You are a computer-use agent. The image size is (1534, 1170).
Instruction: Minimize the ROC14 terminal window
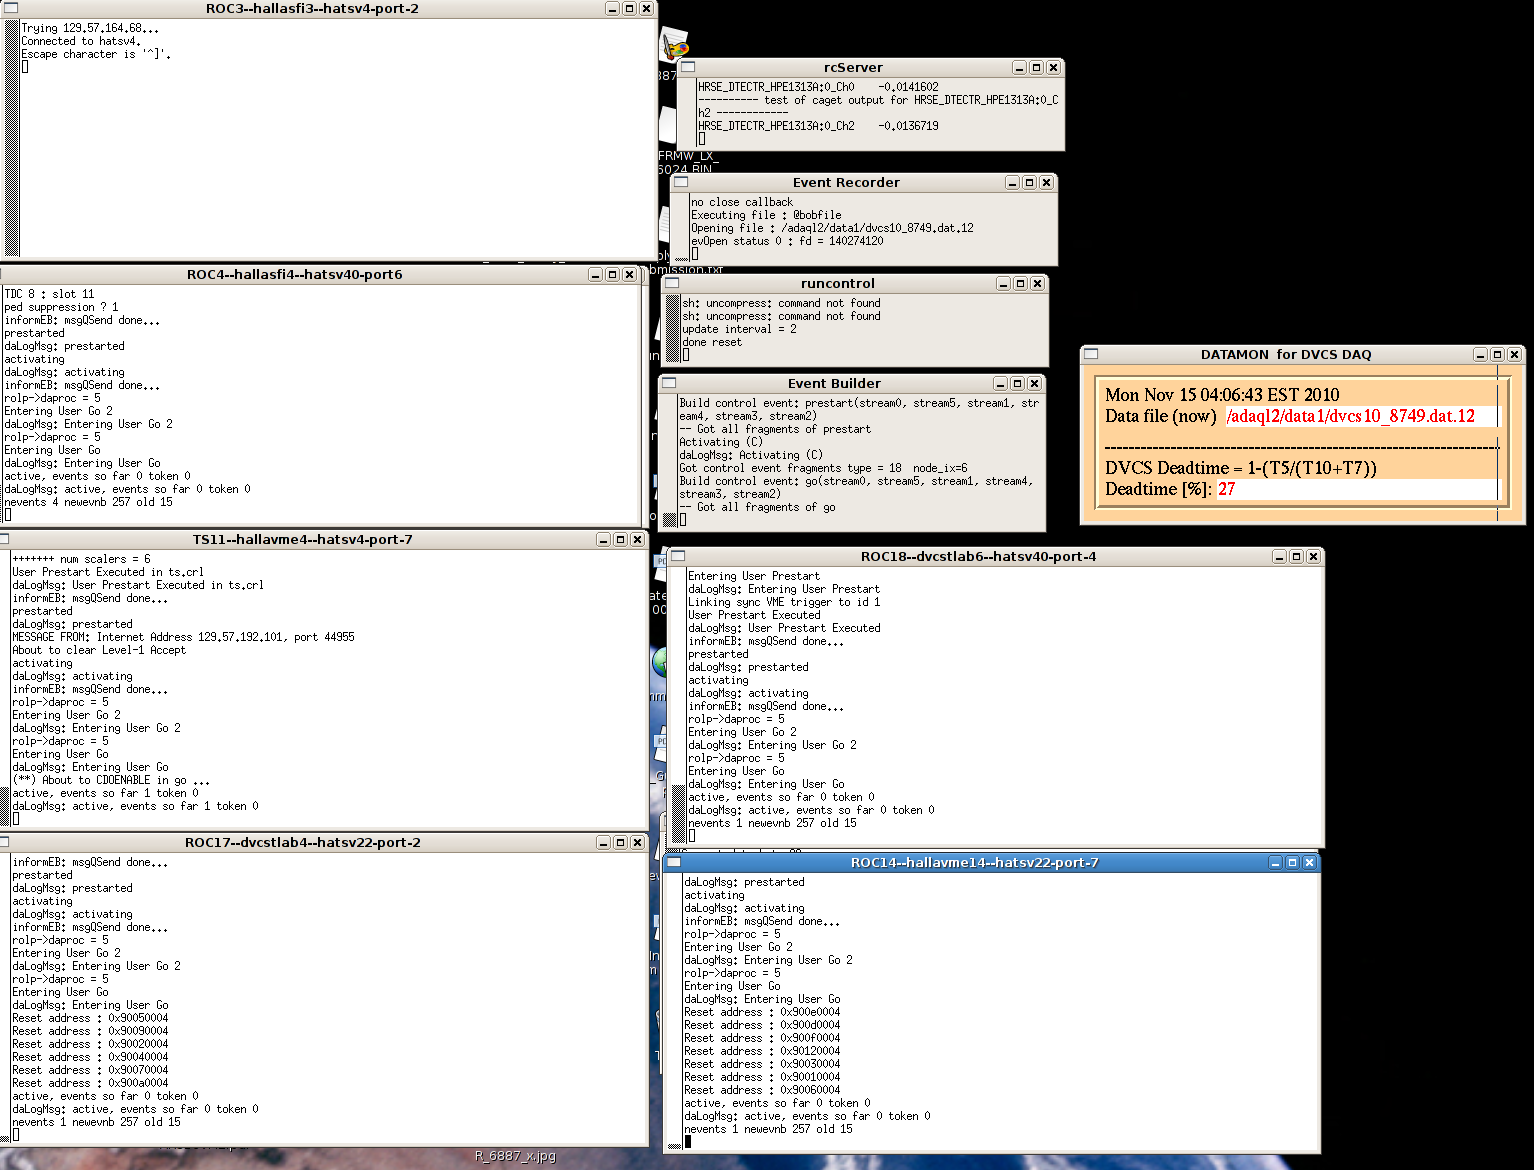[x=1275, y=862]
